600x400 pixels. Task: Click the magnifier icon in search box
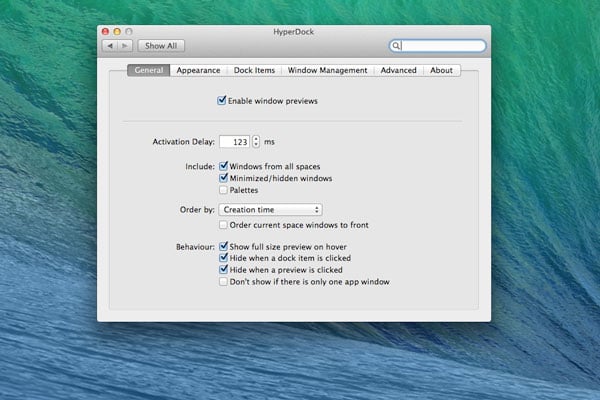(x=396, y=46)
